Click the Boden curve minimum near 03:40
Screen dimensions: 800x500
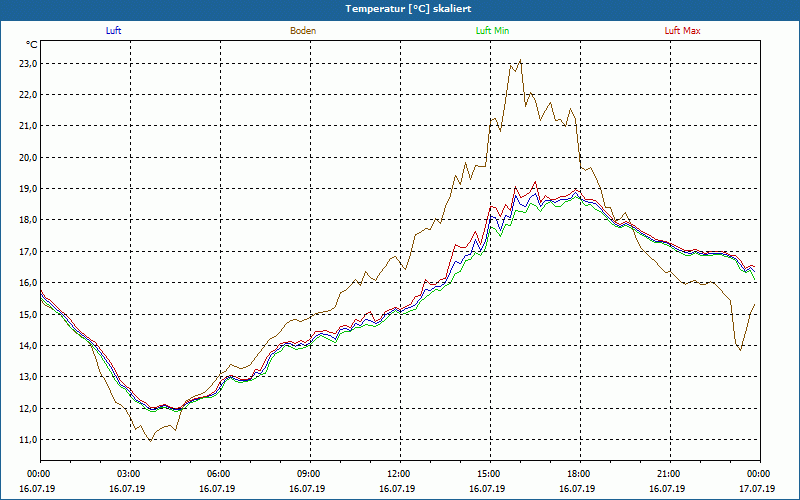[x=150, y=440]
